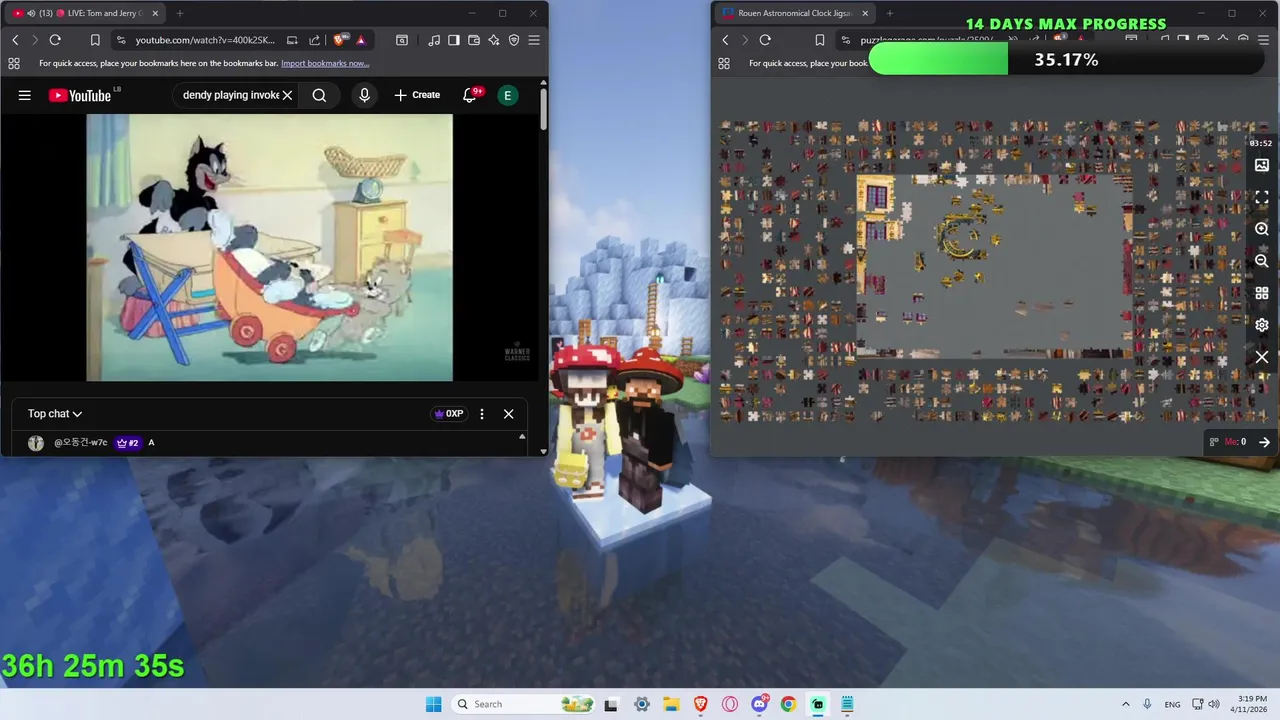Enter puzzle fullscreen mode

tap(1261, 197)
